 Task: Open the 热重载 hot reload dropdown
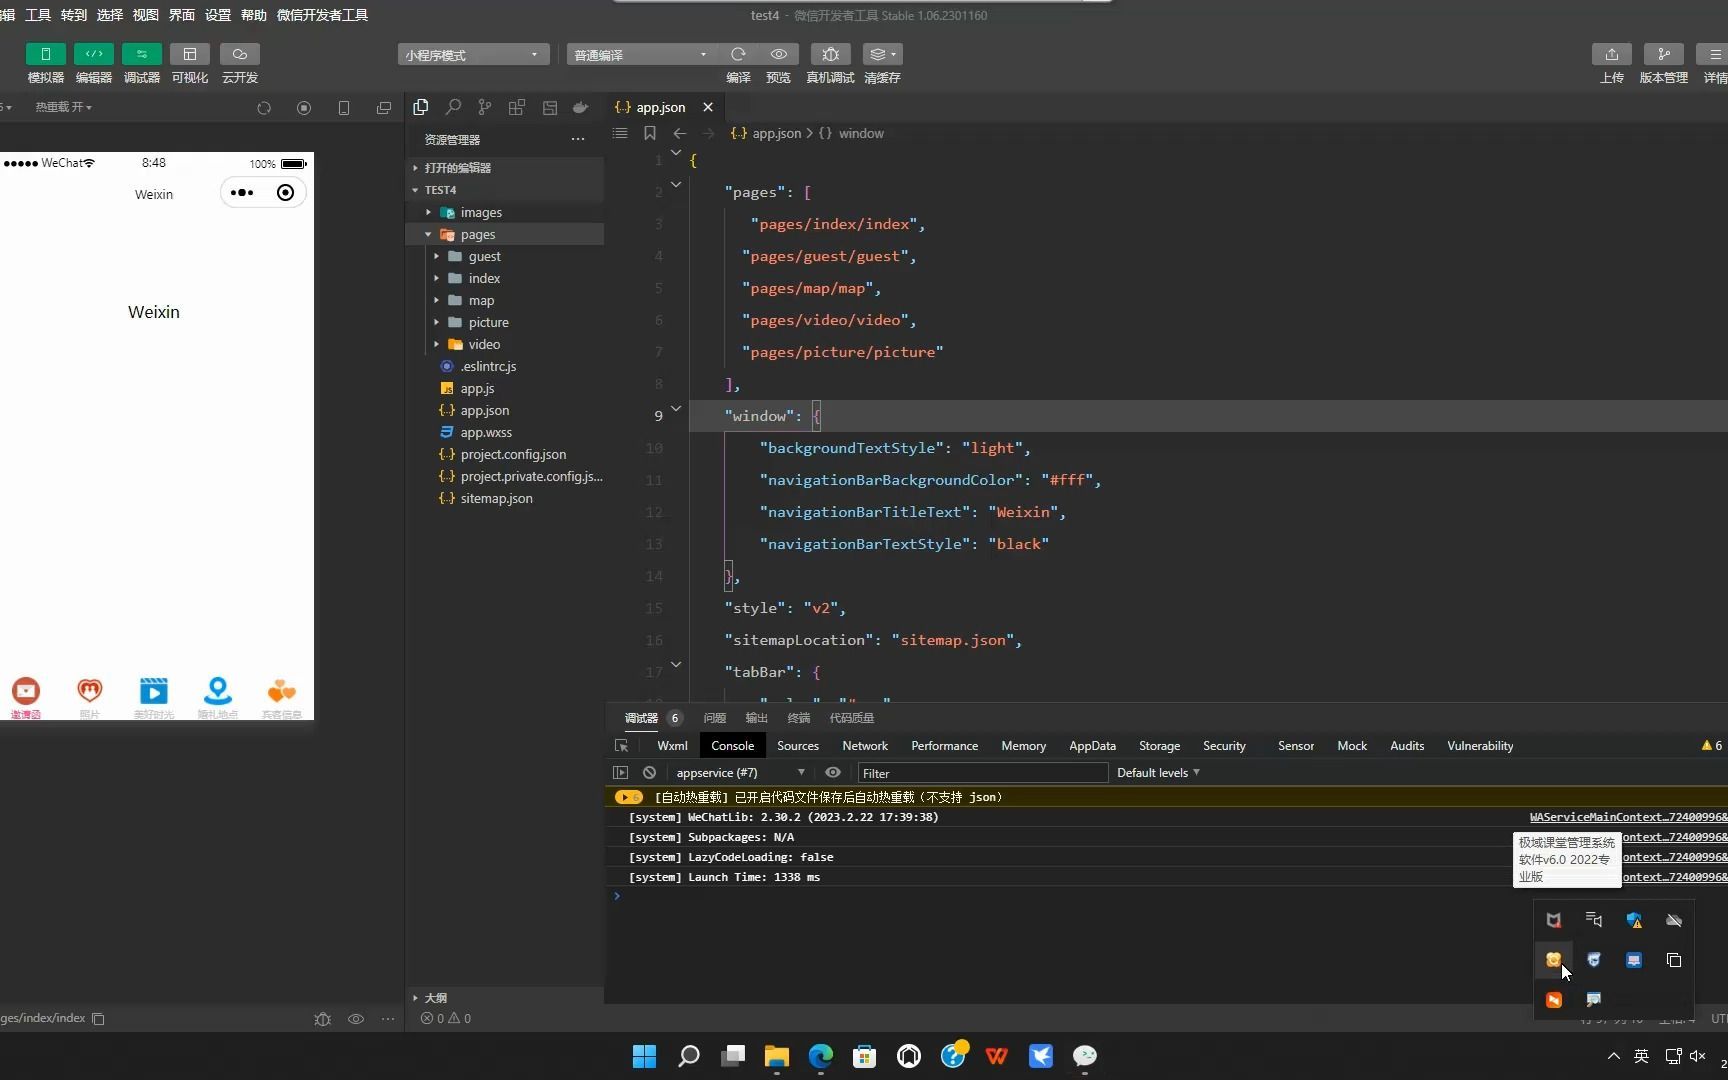tap(64, 107)
